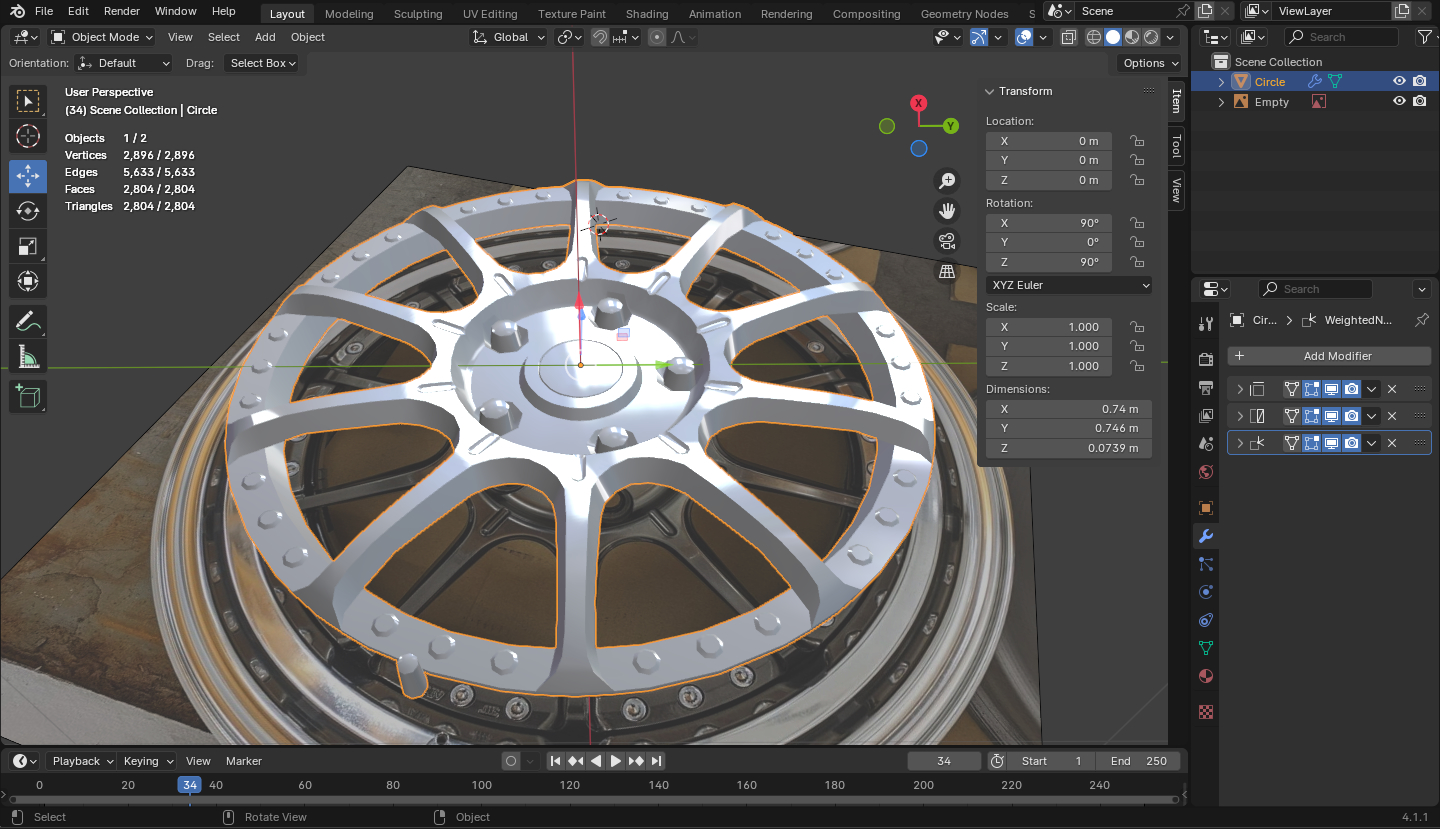Select the Select Box tool in the toolbar

point(28,101)
